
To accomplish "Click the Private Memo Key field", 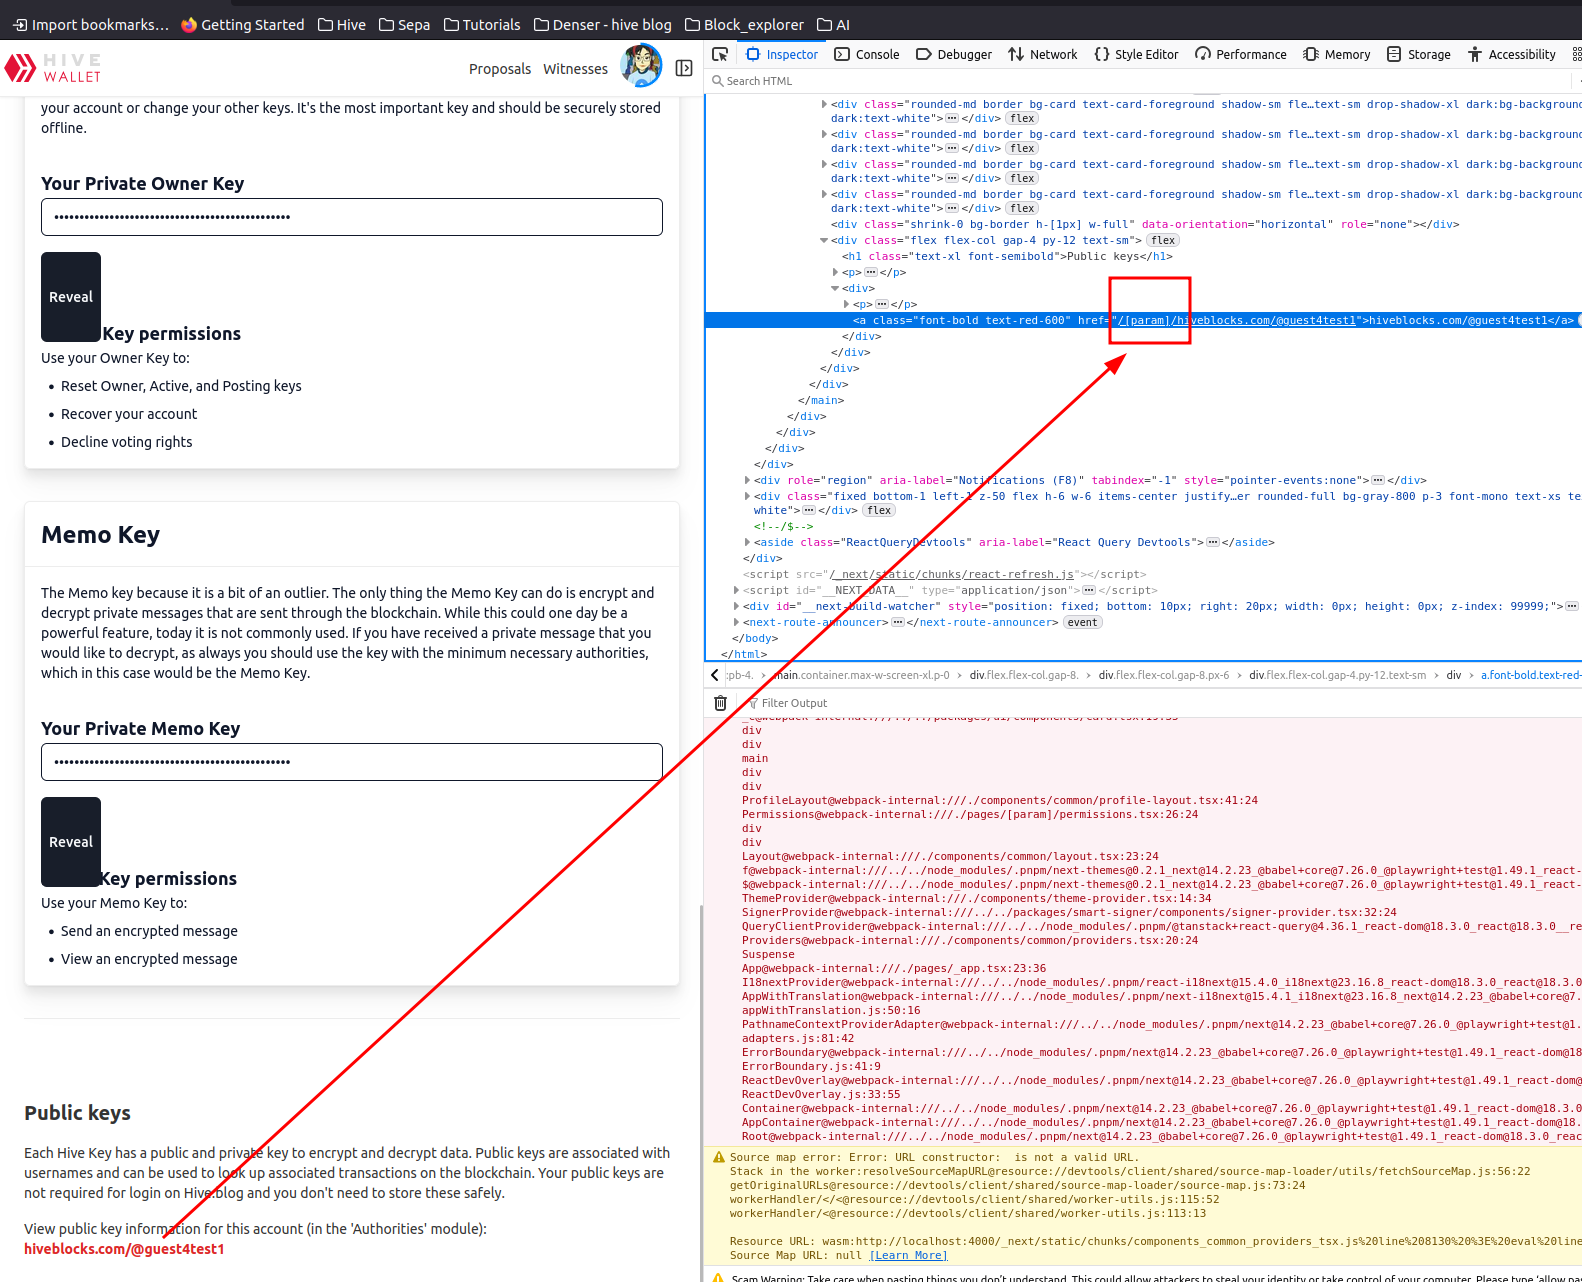I will tap(352, 762).
